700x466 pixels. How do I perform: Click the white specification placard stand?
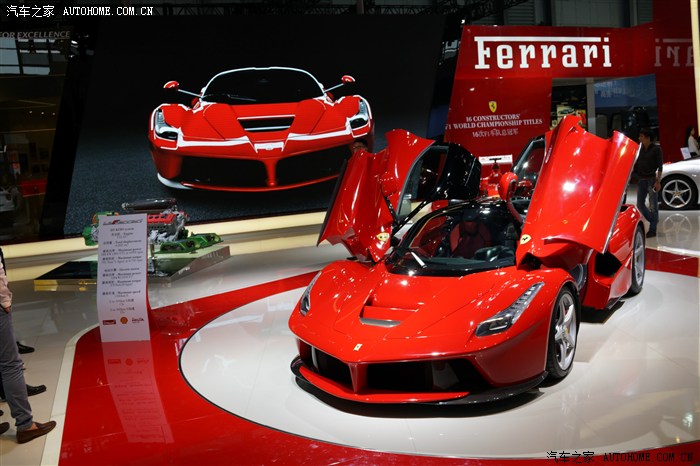coord(123,276)
